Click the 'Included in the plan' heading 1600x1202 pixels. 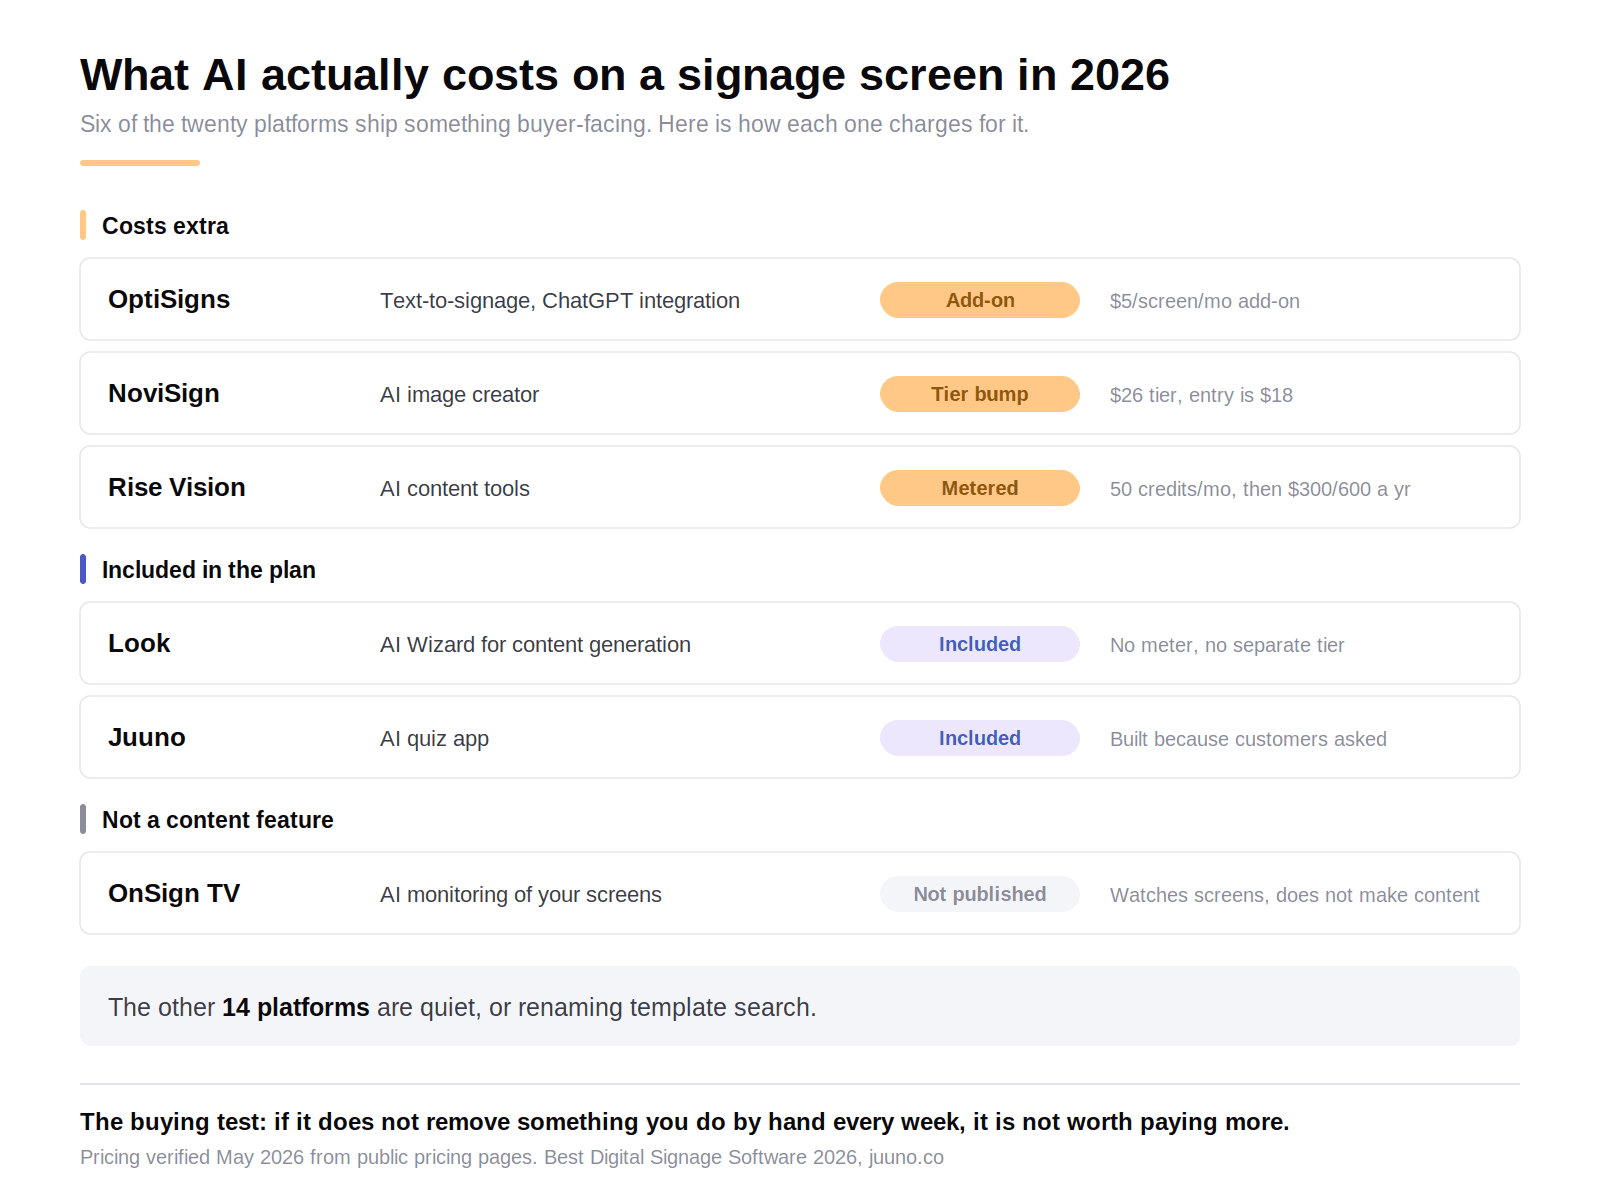click(209, 570)
